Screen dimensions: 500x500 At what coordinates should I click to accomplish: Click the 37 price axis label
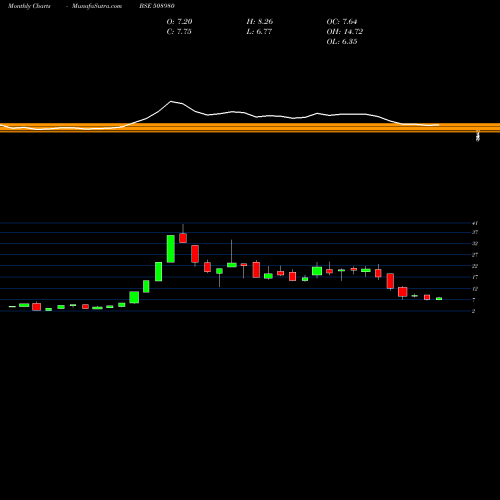[475, 232]
